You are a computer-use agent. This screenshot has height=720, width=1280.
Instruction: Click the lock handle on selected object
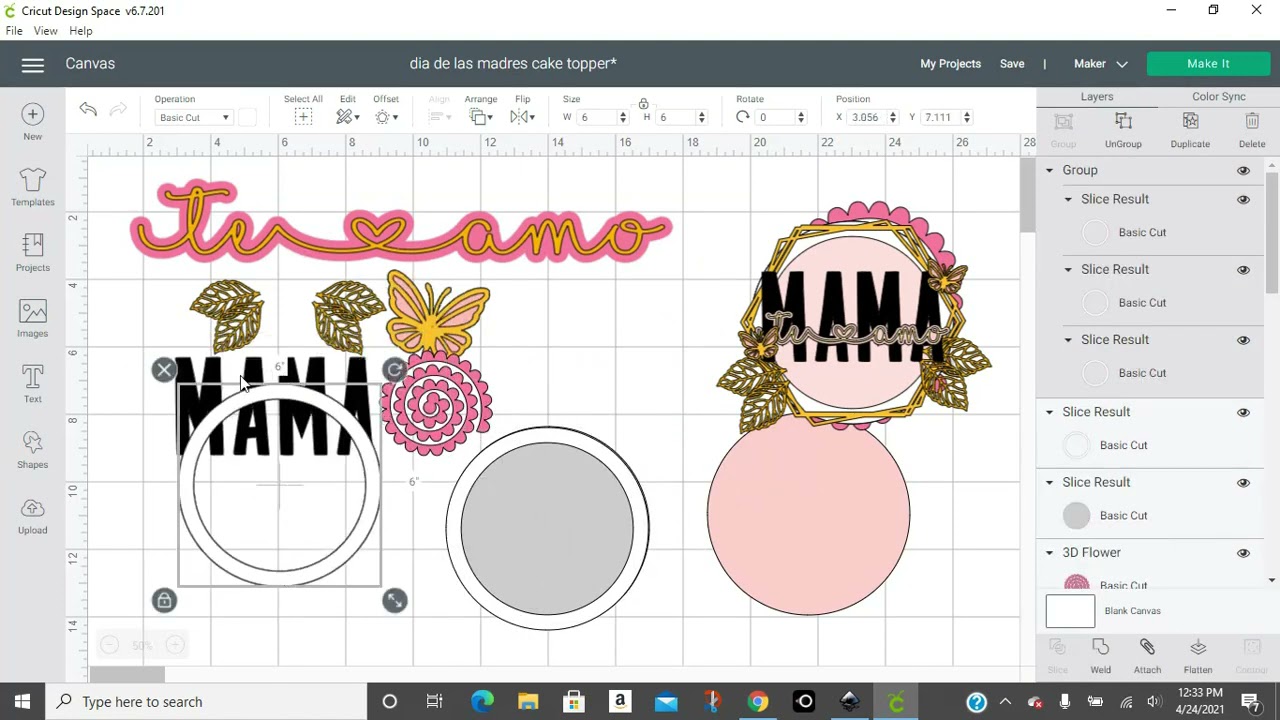[x=164, y=600]
